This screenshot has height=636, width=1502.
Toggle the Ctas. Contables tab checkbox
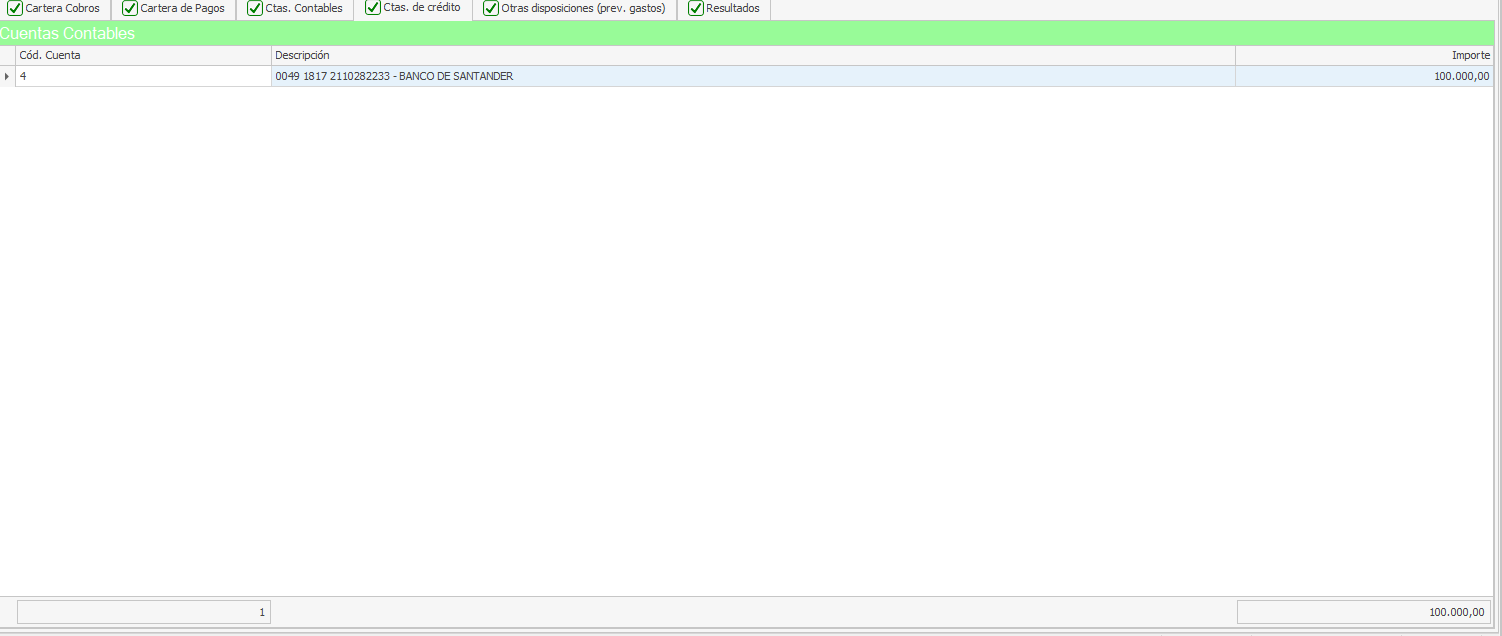(x=255, y=8)
